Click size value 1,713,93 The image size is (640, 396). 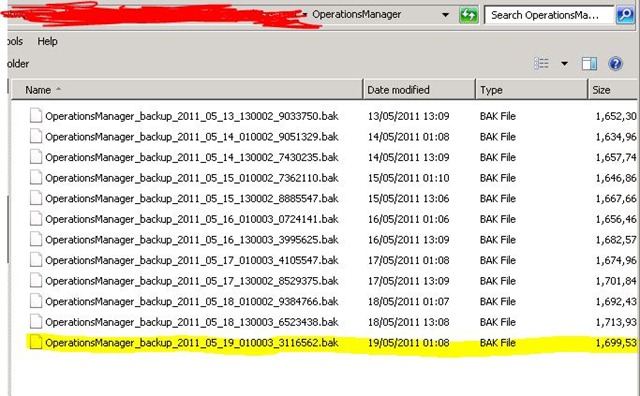pos(616,323)
